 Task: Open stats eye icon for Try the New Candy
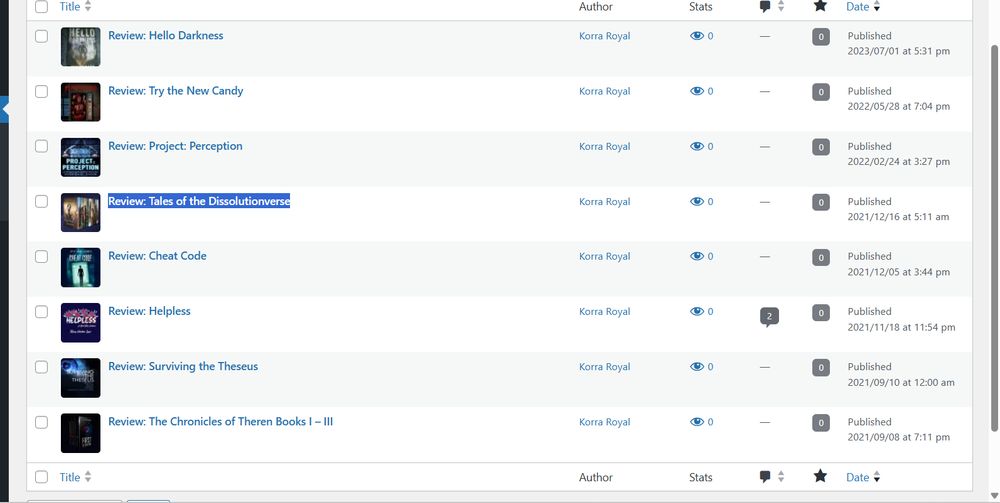click(x=696, y=91)
